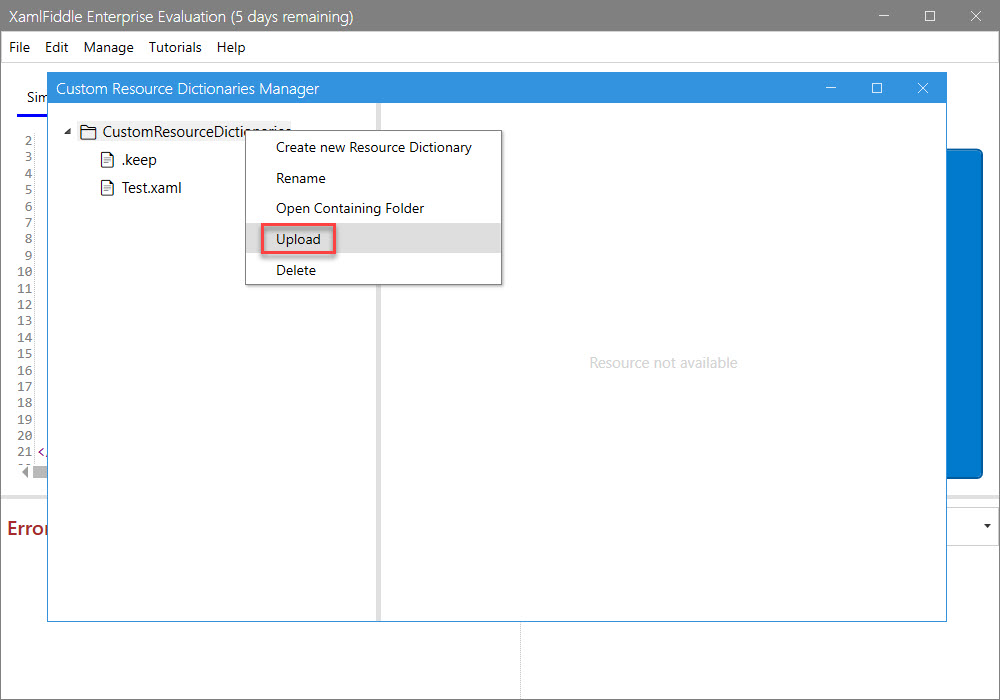The height and width of the screenshot is (700, 1000).
Task: Click the Custom Resource Dictionaries Manager title
Action: point(188,89)
